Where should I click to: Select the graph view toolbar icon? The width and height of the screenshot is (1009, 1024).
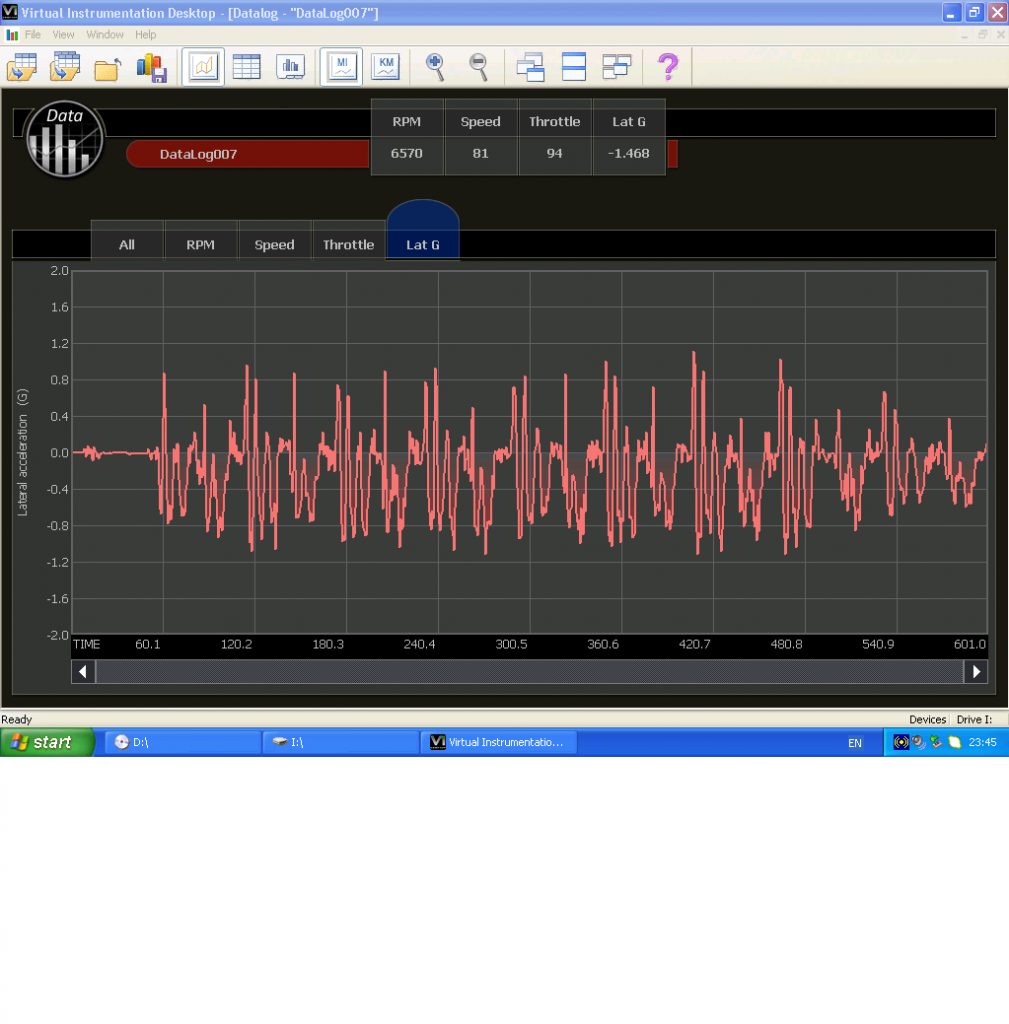click(x=203, y=67)
